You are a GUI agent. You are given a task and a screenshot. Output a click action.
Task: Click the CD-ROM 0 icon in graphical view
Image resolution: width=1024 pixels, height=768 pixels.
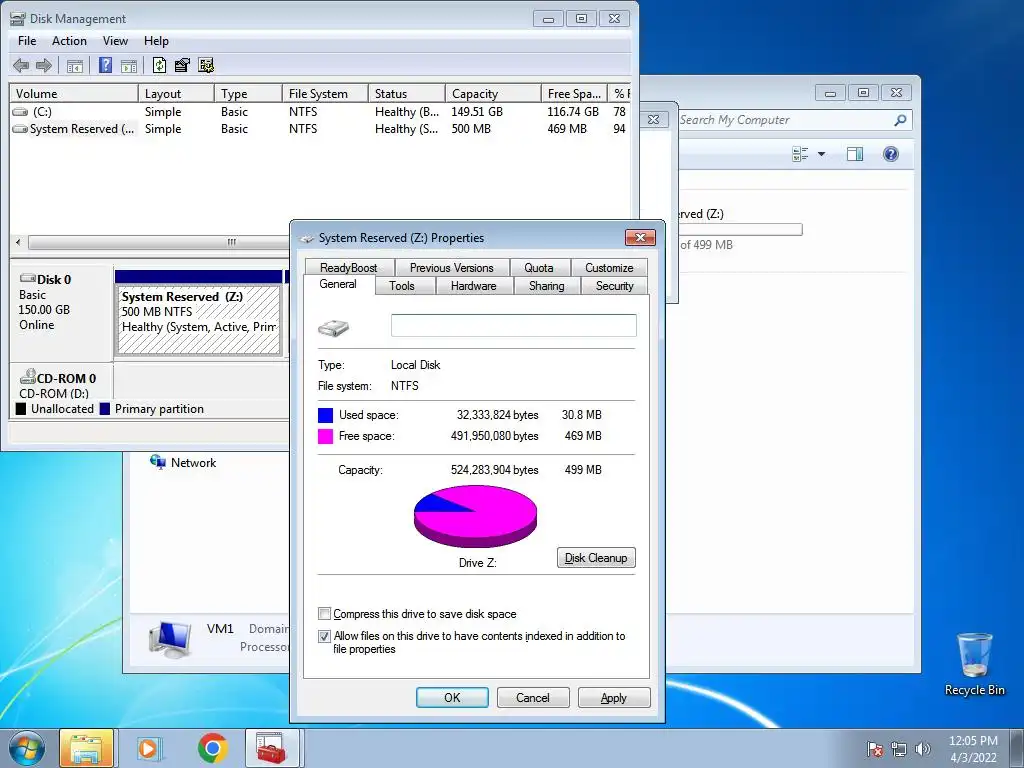click(28, 377)
